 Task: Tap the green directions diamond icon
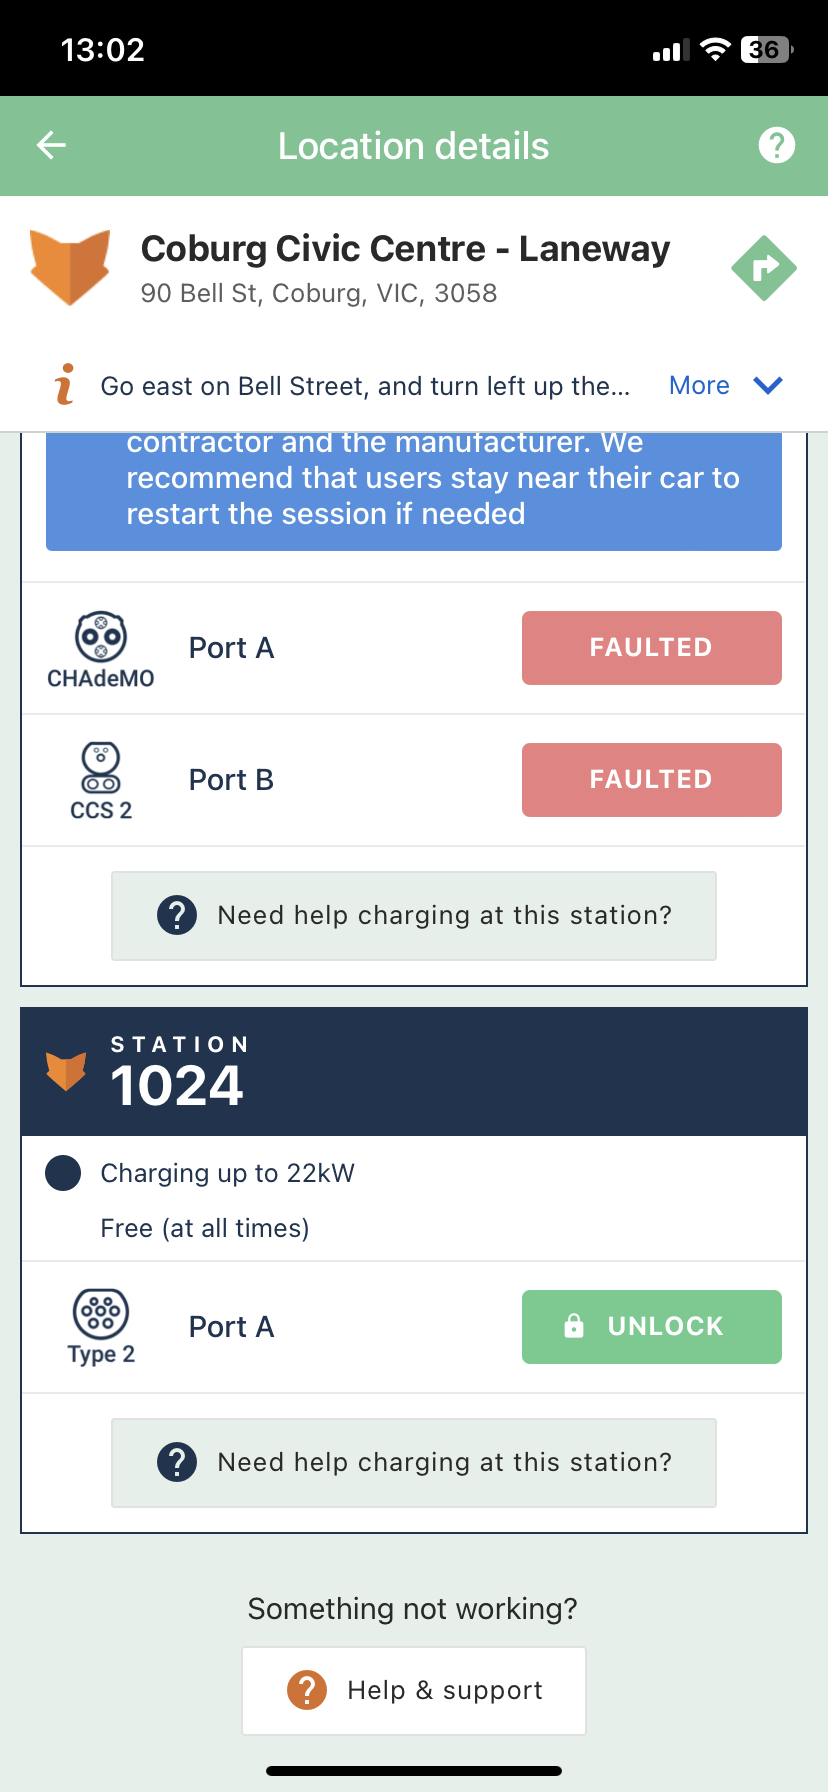point(764,268)
